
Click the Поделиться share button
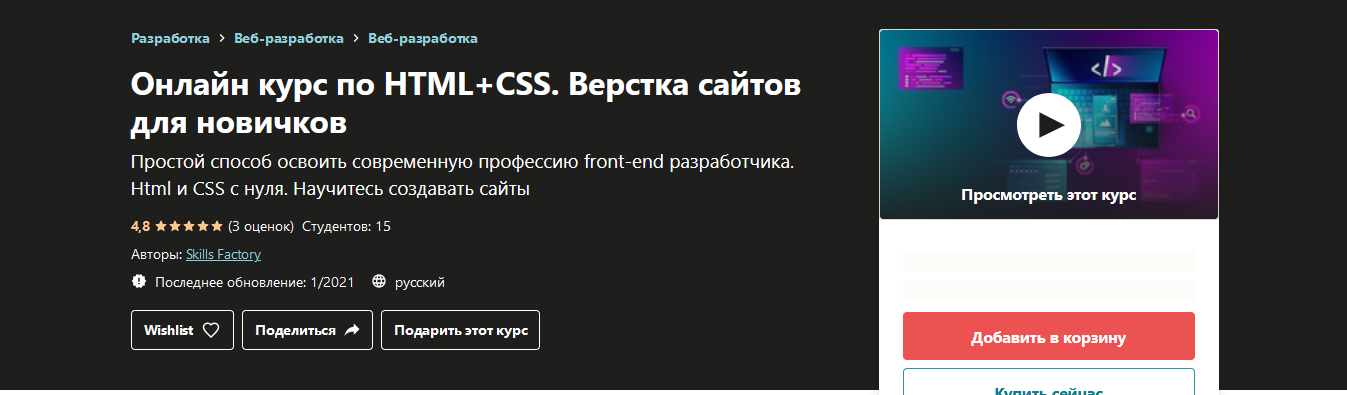(x=307, y=330)
